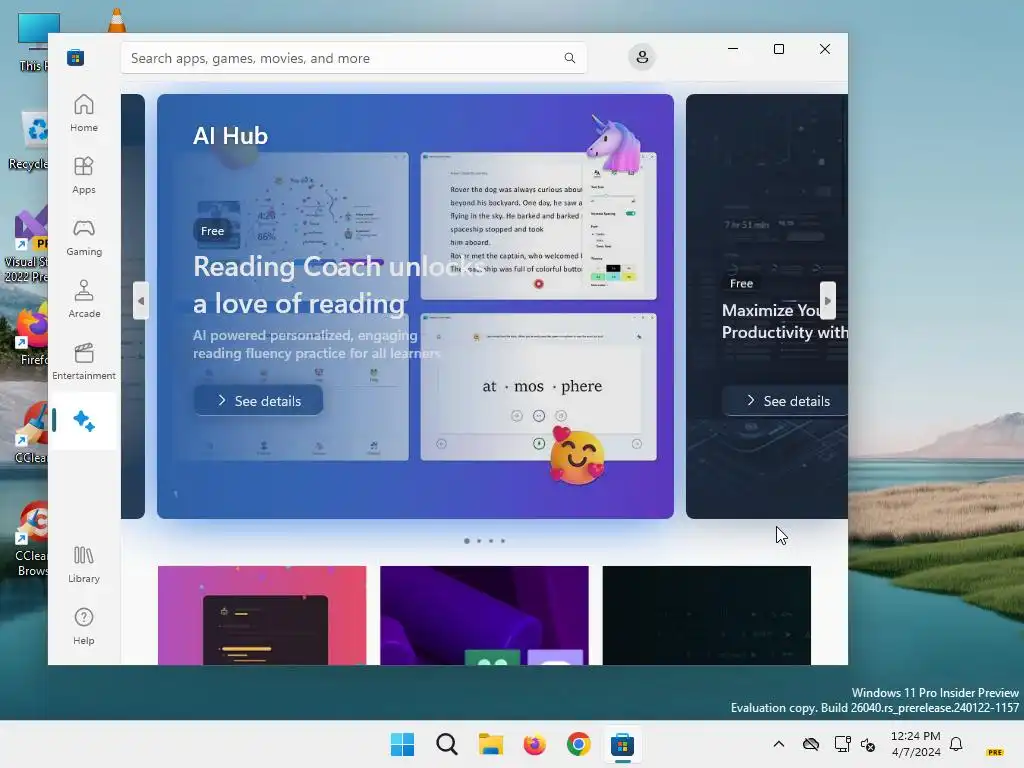Open the purple app thumbnail card
Viewport: 1024px width, 768px height.
click(x=485, y=615)
